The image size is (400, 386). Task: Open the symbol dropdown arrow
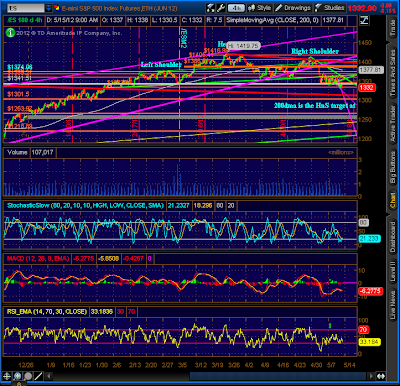[49, 8]
